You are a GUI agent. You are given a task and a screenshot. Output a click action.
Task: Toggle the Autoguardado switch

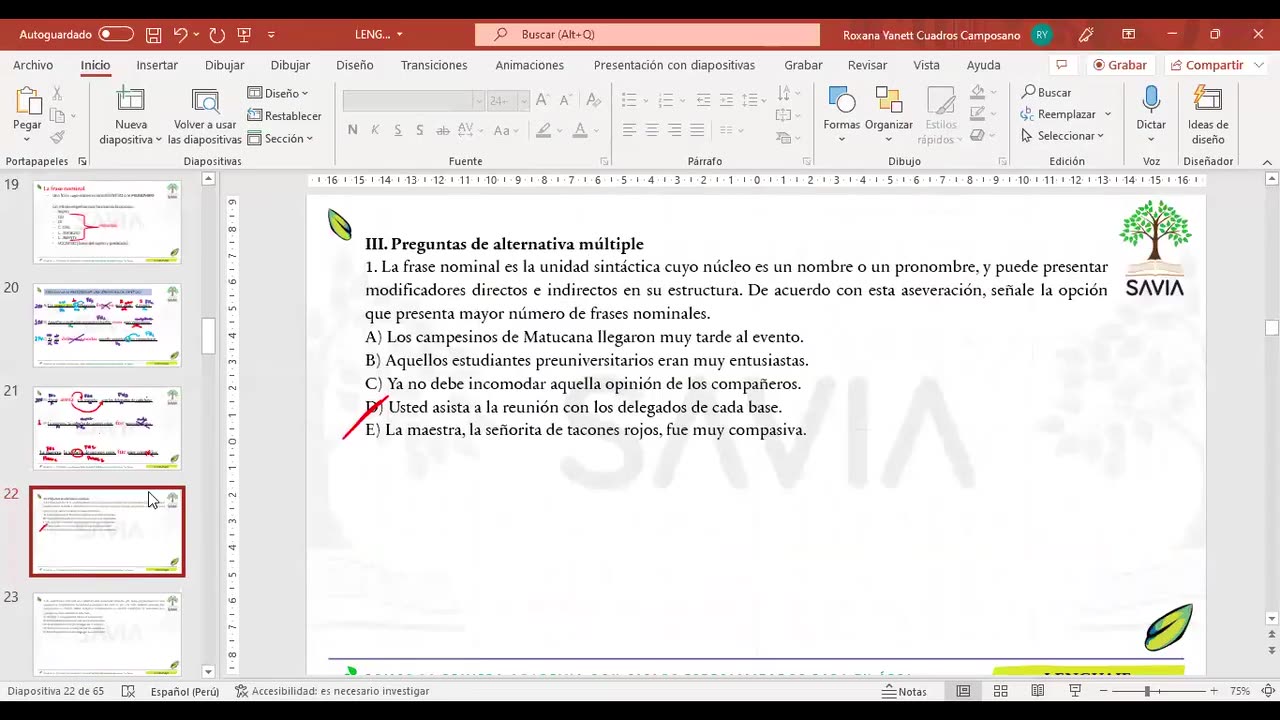[116, 34]
